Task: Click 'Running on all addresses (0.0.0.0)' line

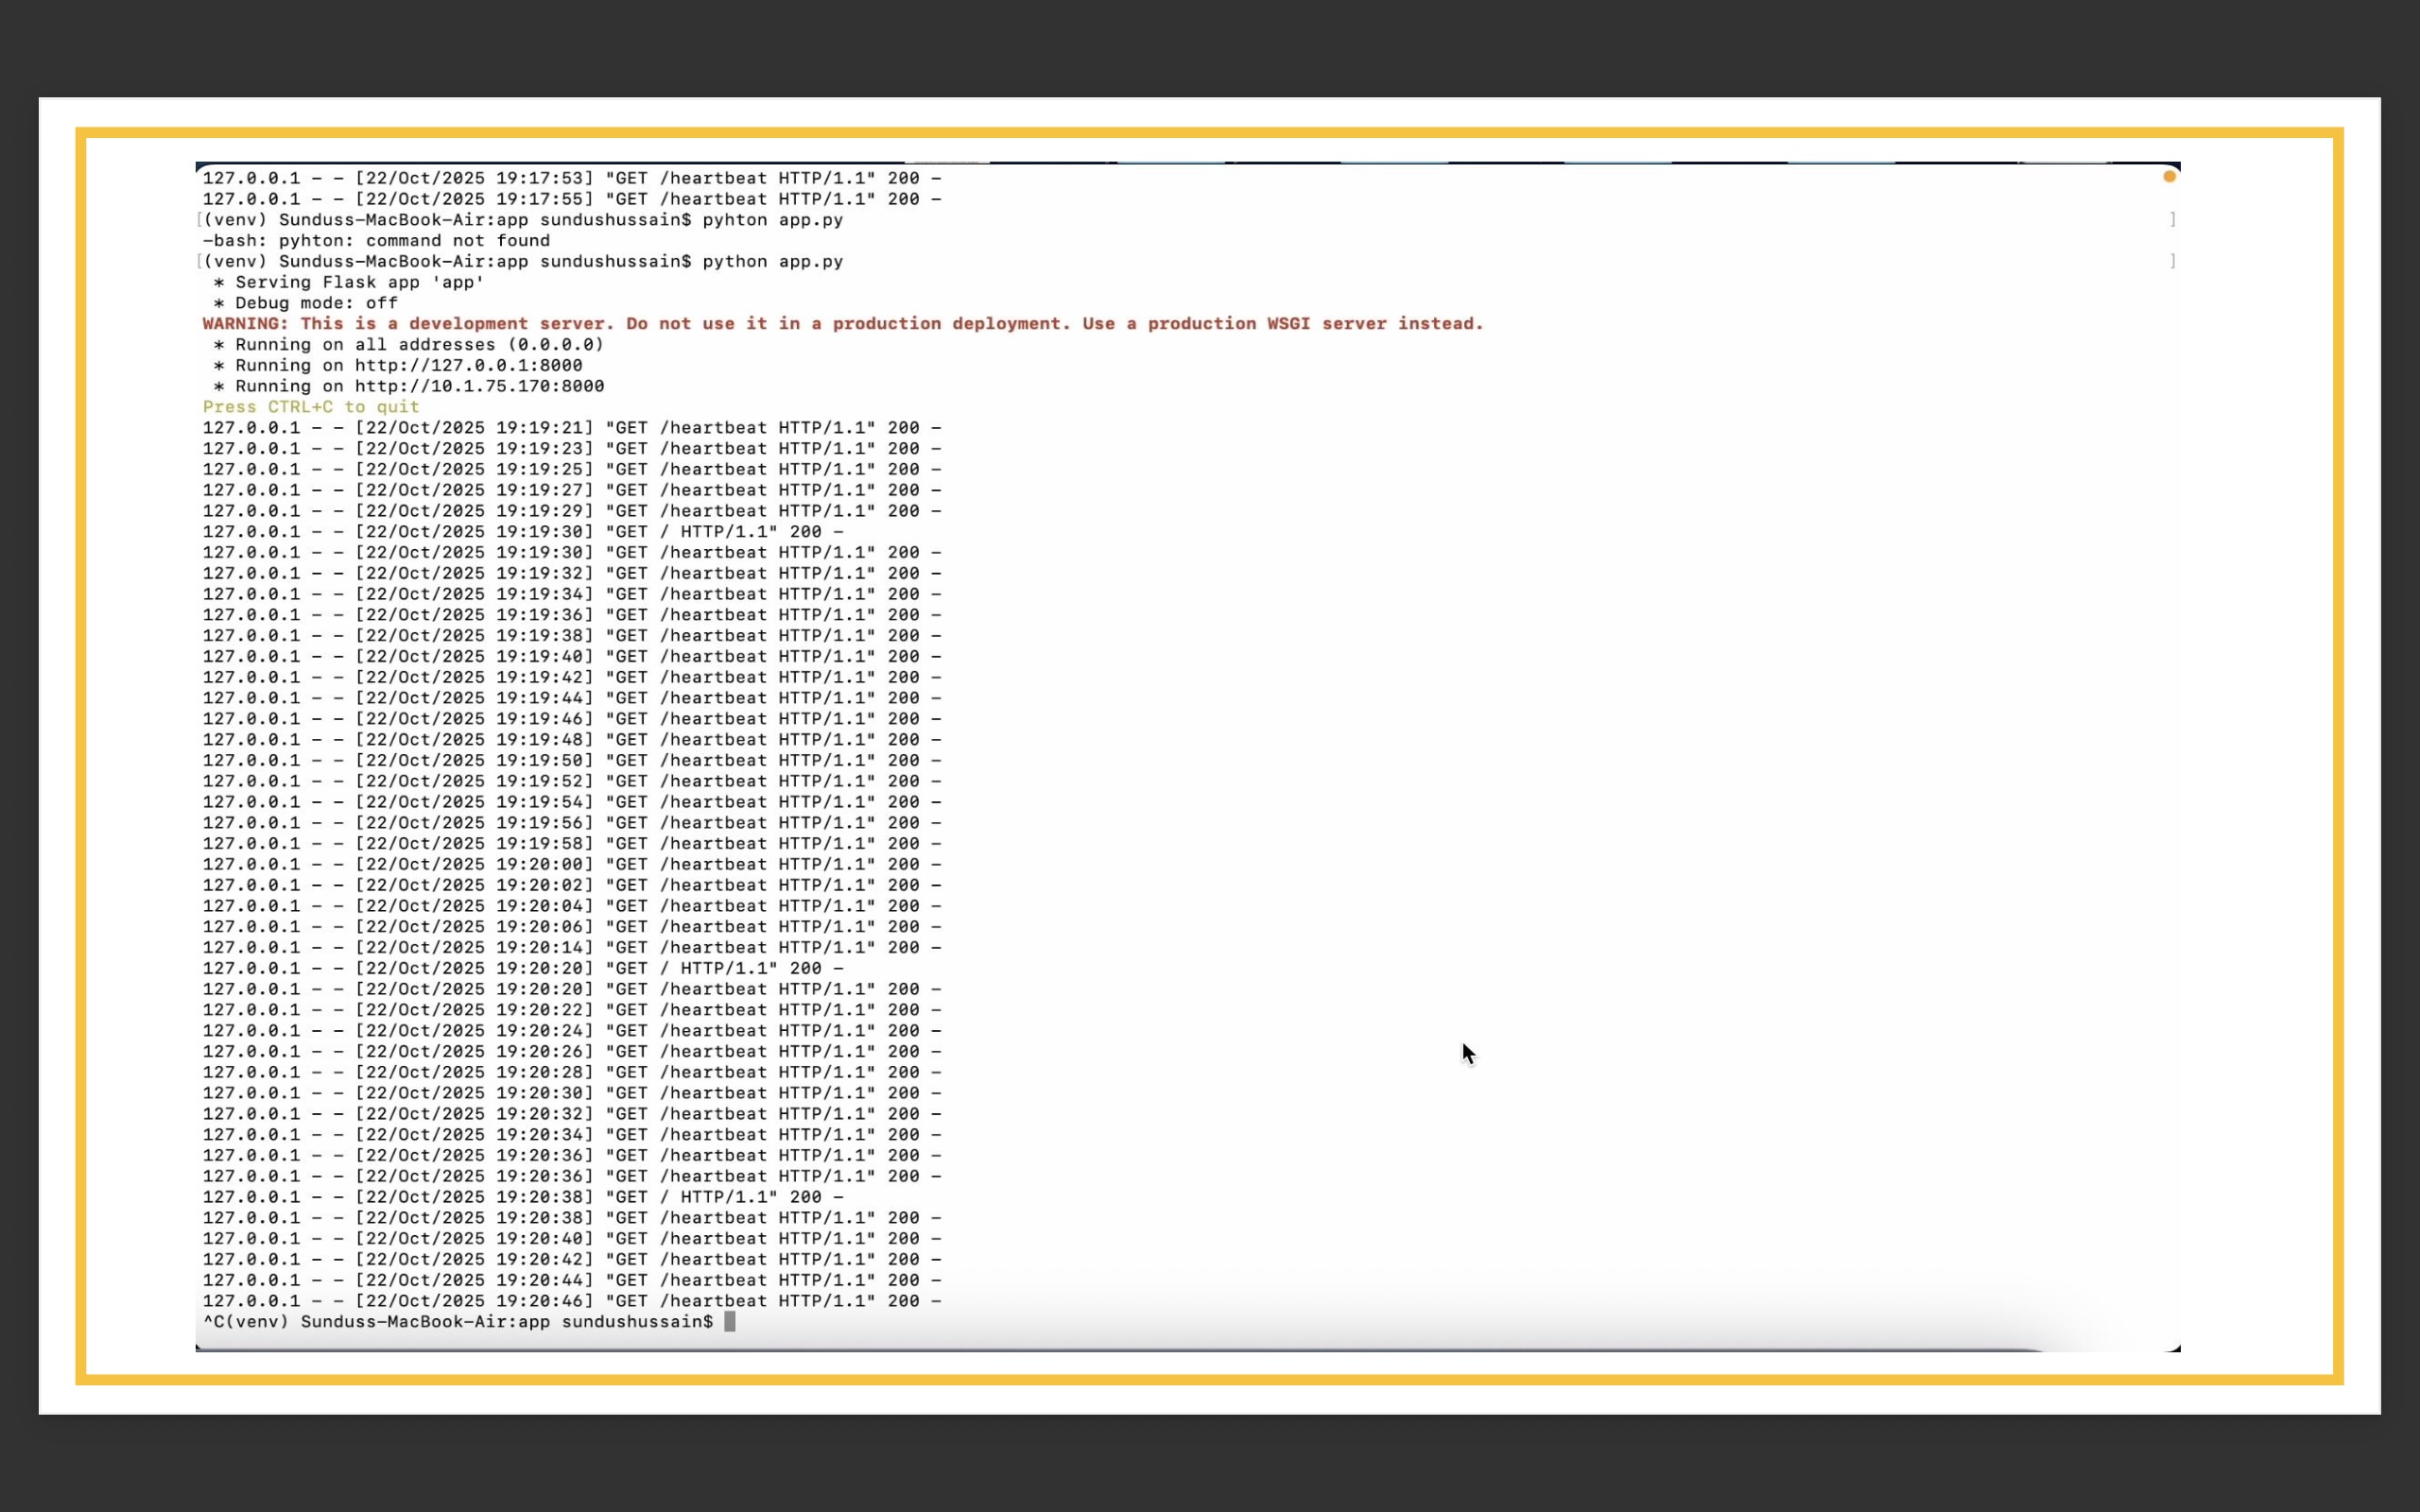Action: click(x=408, y=344)
